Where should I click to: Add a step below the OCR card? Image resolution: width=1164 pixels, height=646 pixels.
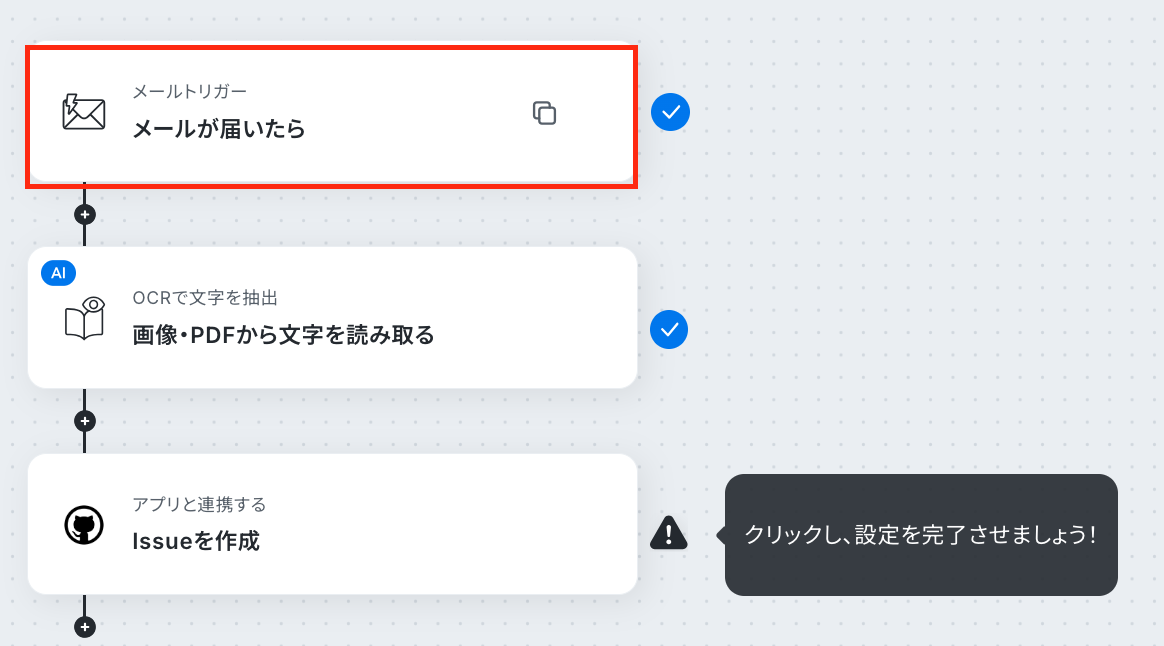85,421
